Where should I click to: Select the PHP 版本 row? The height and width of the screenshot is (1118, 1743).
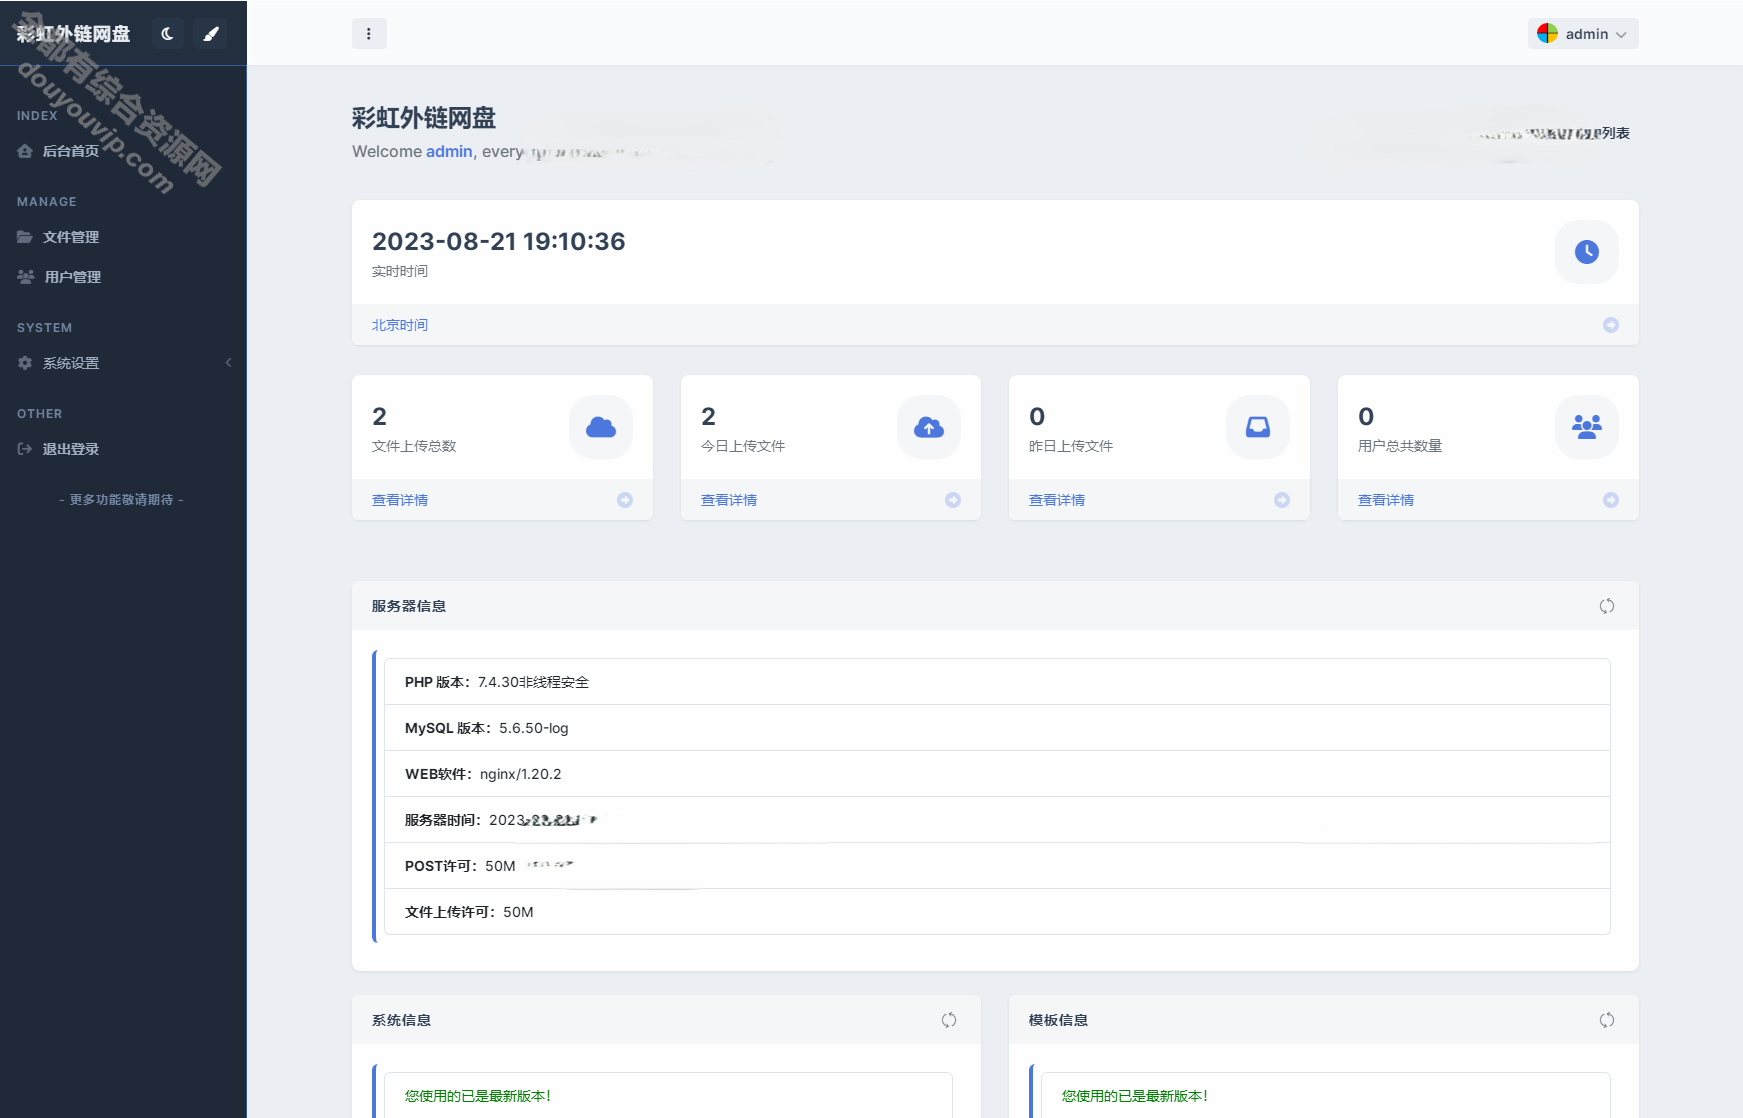(997, 682)
